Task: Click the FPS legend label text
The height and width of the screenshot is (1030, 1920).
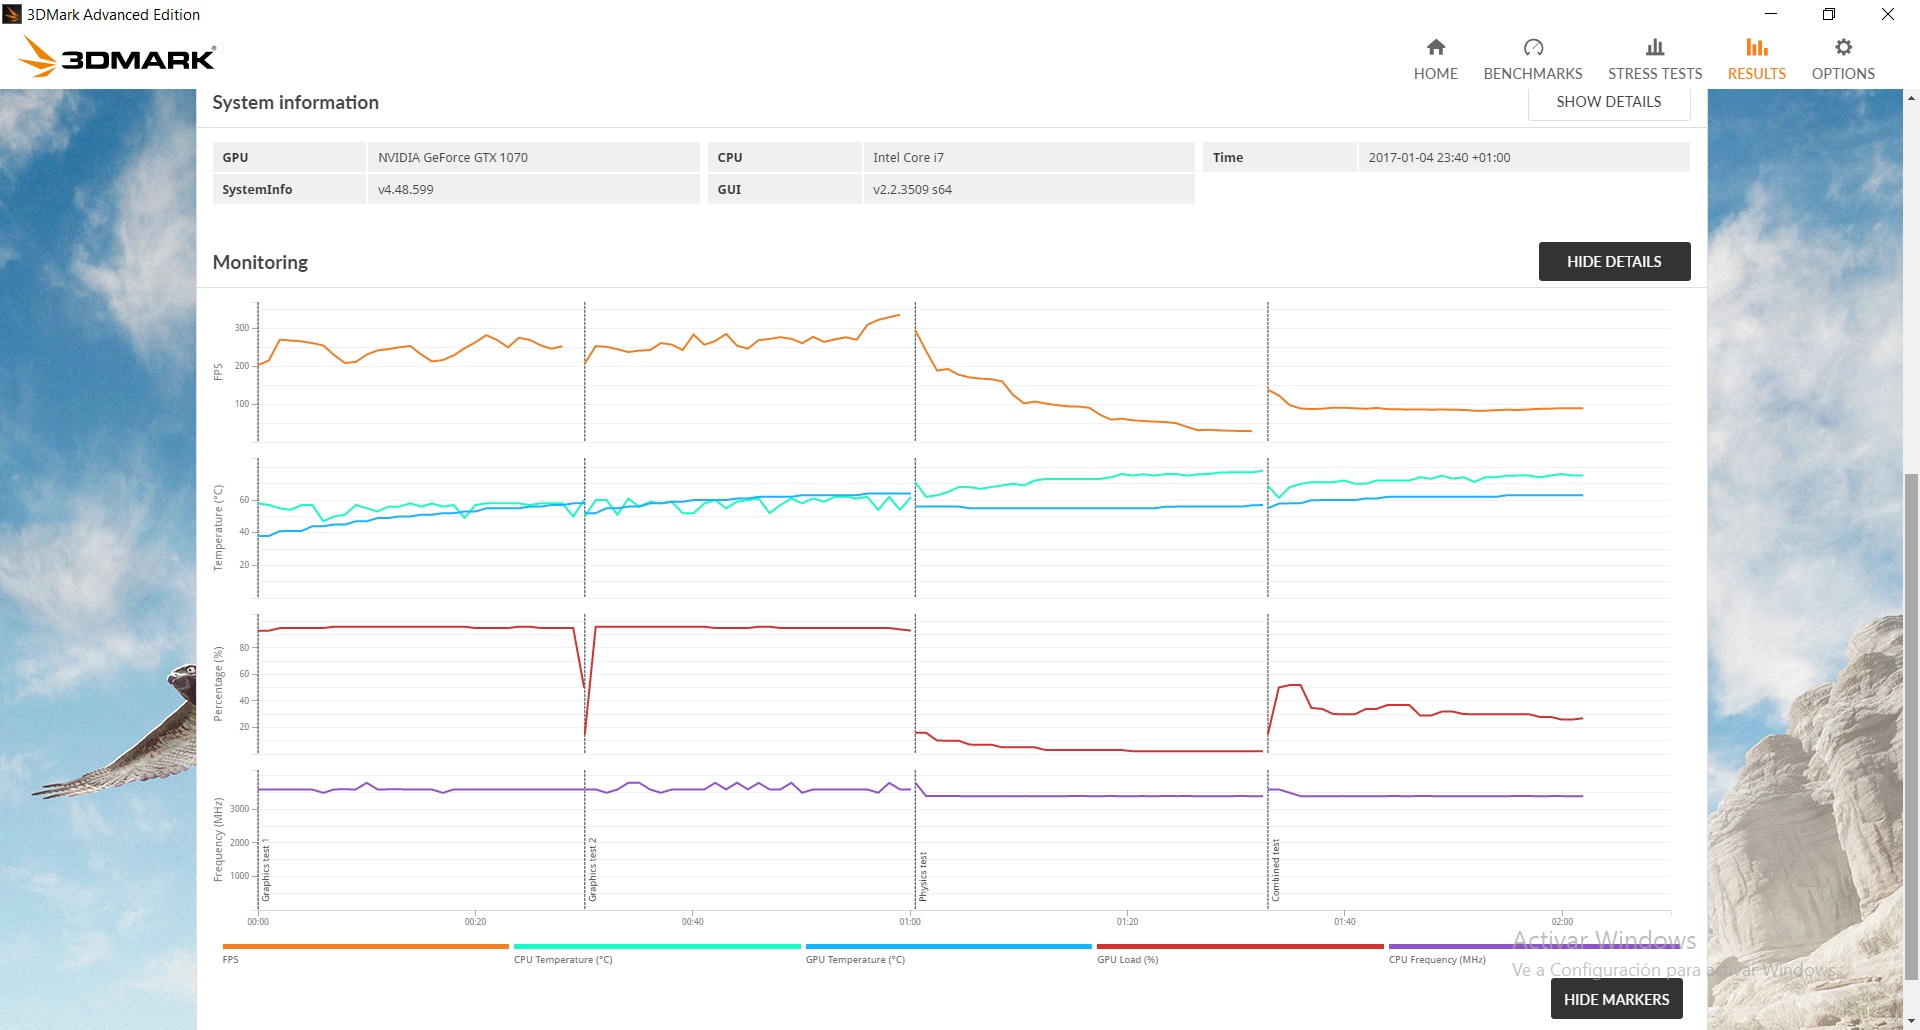Action: [x=230, y=960]
